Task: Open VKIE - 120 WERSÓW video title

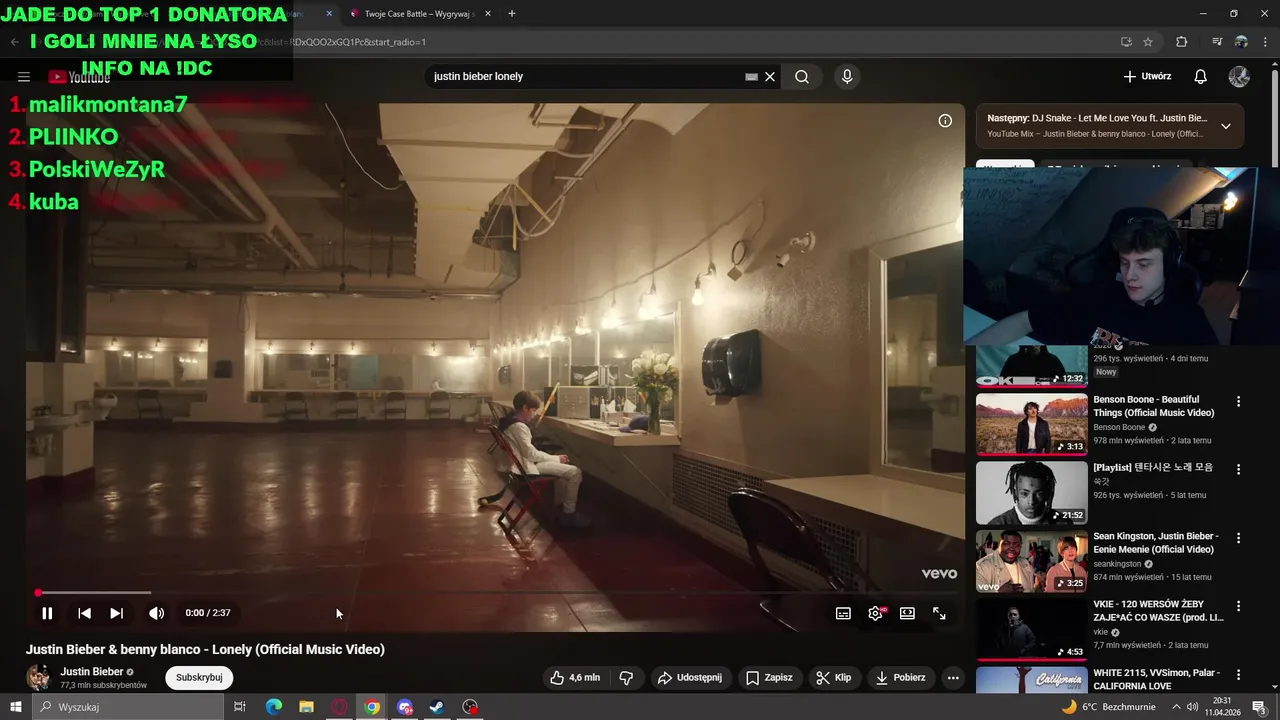Action: click(1158, 611)
